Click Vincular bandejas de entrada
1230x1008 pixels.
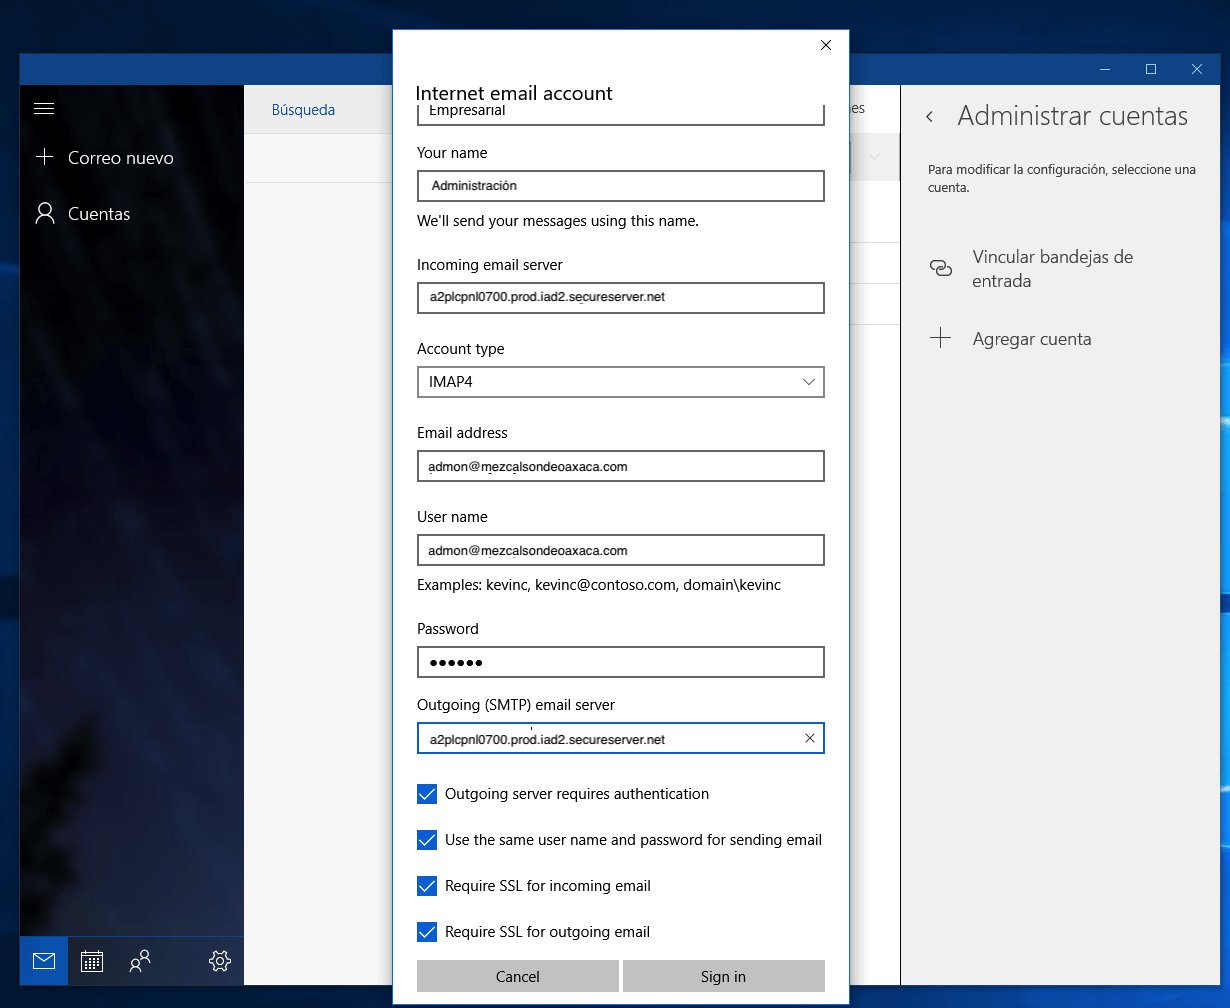click(1052, 269)
